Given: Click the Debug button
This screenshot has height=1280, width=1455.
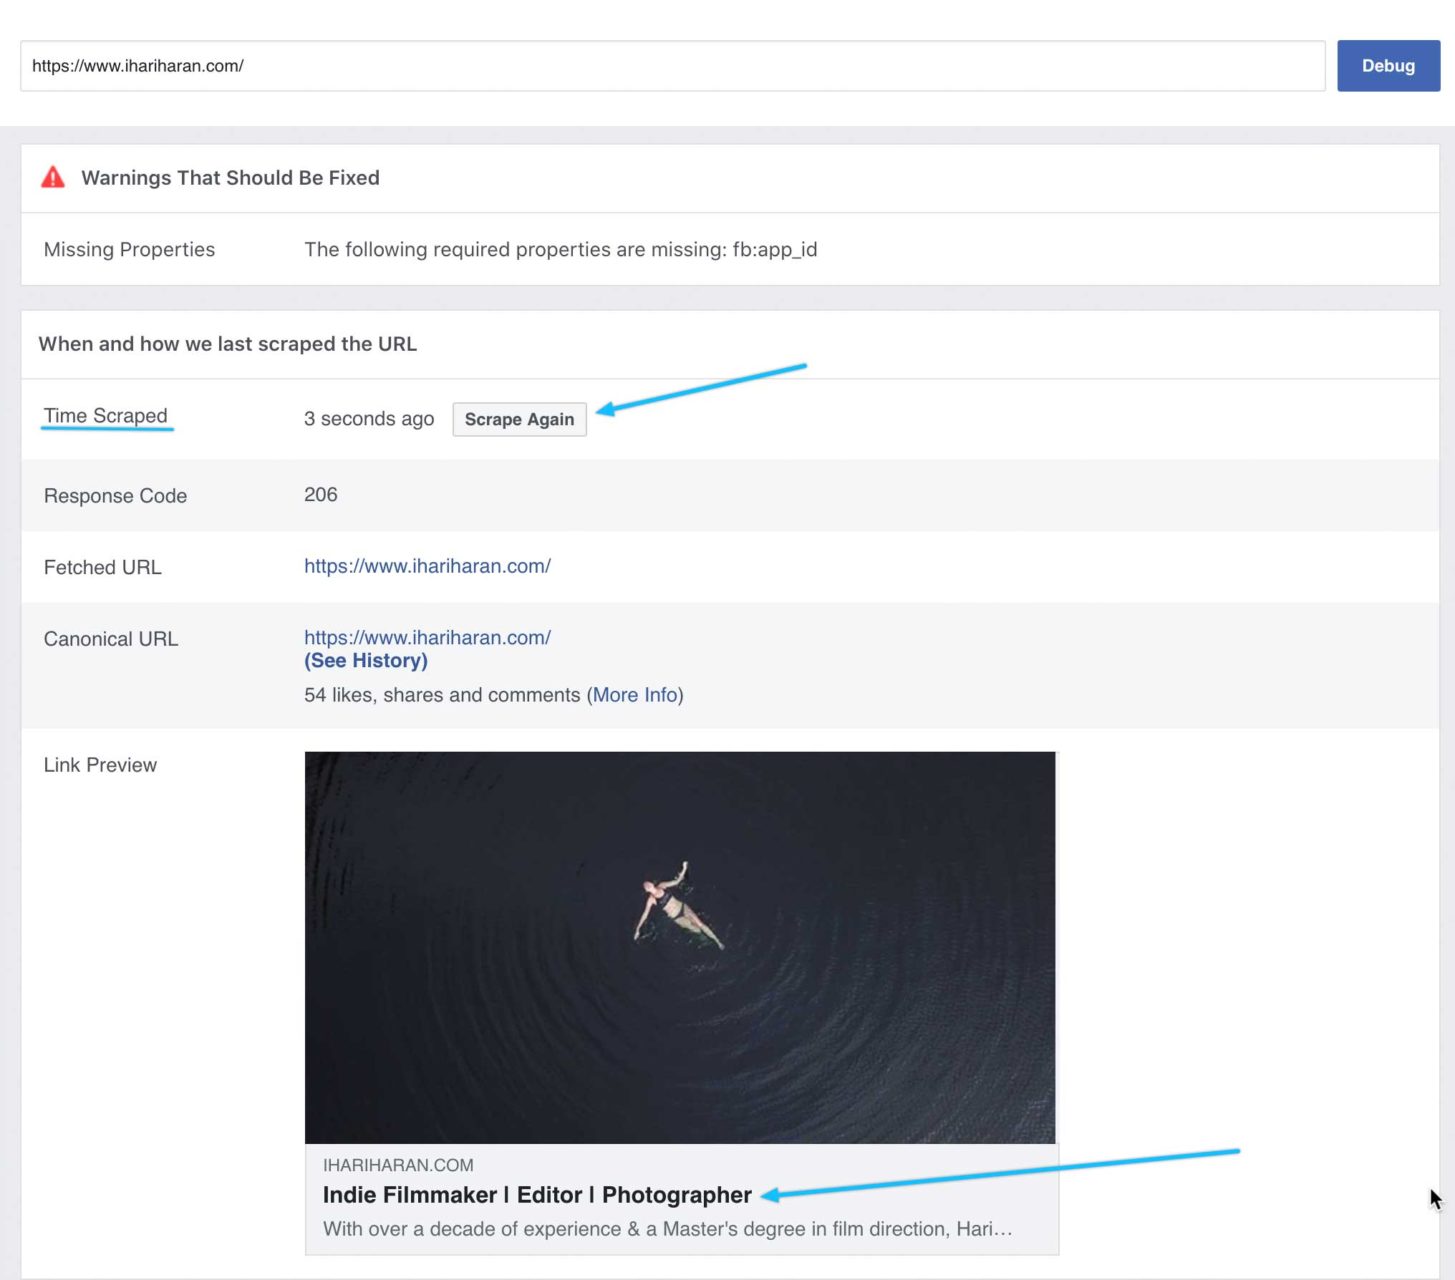Looking at the screenshot, I should click(x=1388, y=66).
